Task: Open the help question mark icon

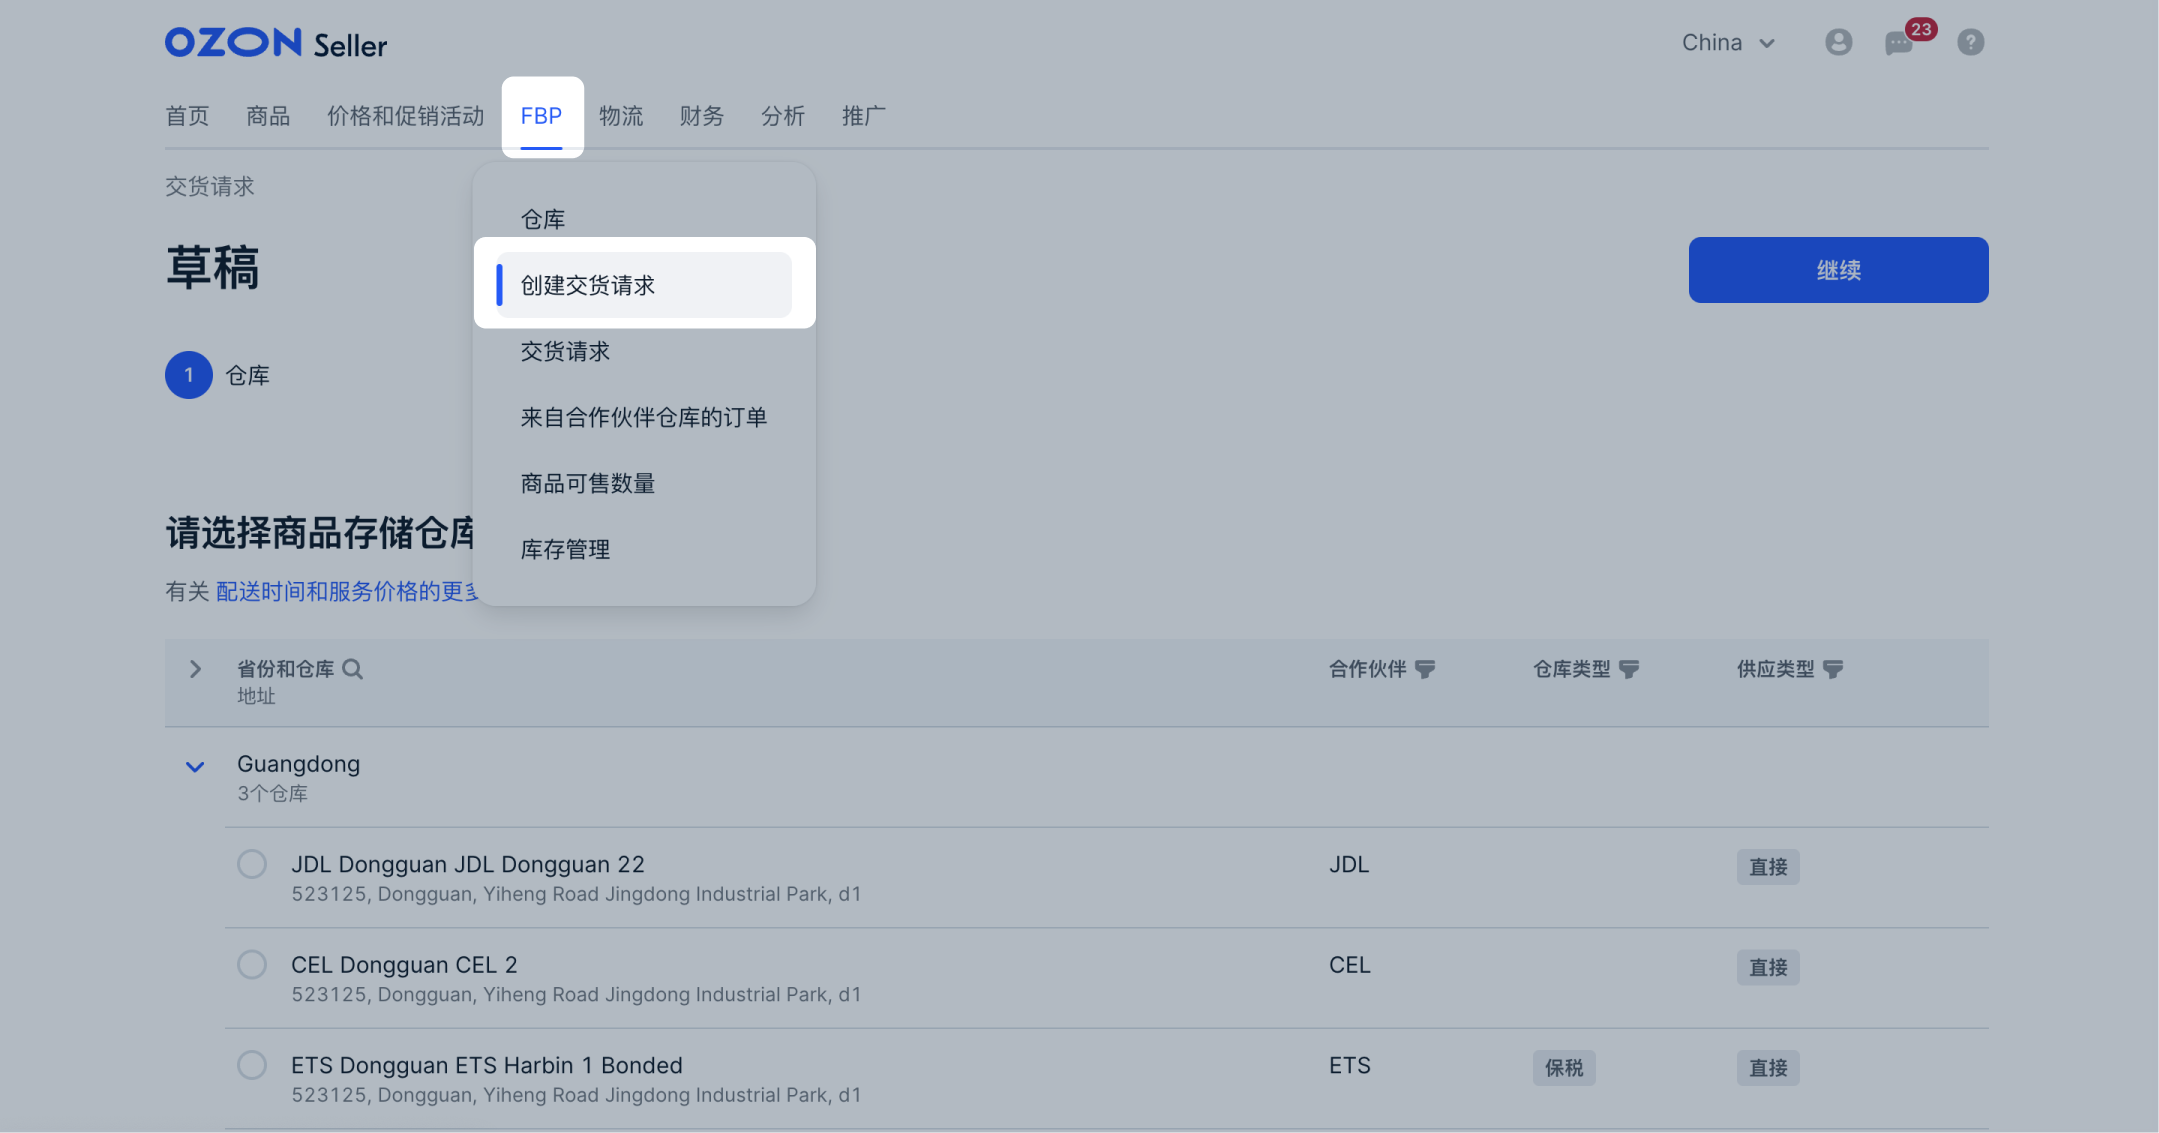Action: click(1970, 42)
